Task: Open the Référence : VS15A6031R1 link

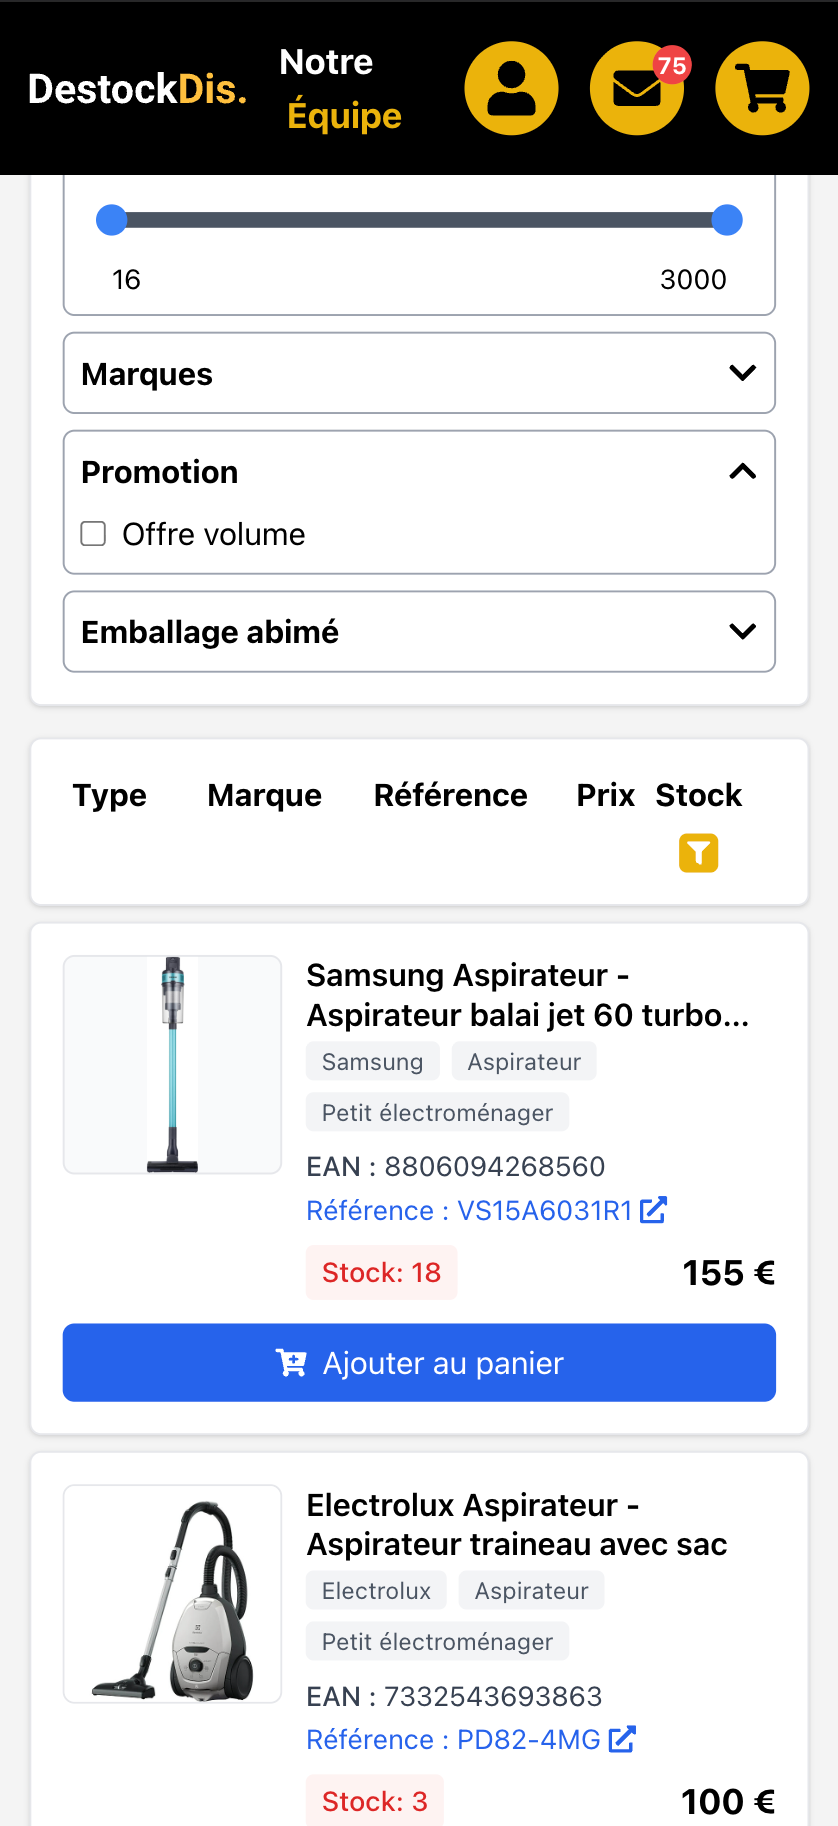Action: tap(470, 1210)
